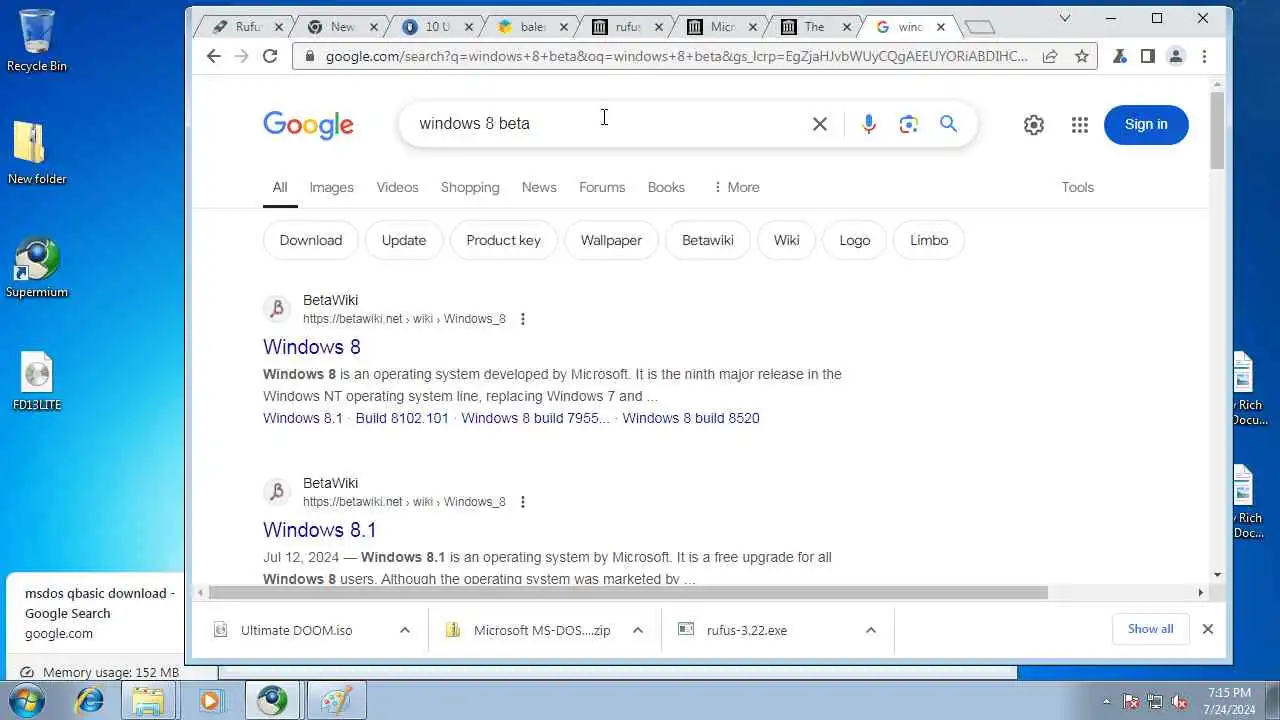This screenshot has width=1280, height=720.
Task: Switch to the Rufus browser tab
Action: point(245,27)
